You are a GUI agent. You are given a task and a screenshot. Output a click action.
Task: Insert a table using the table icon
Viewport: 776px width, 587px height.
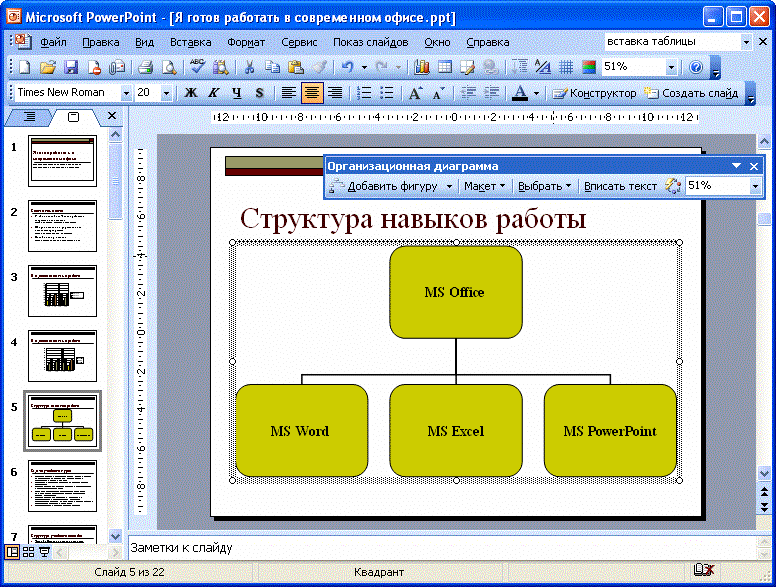444,67
